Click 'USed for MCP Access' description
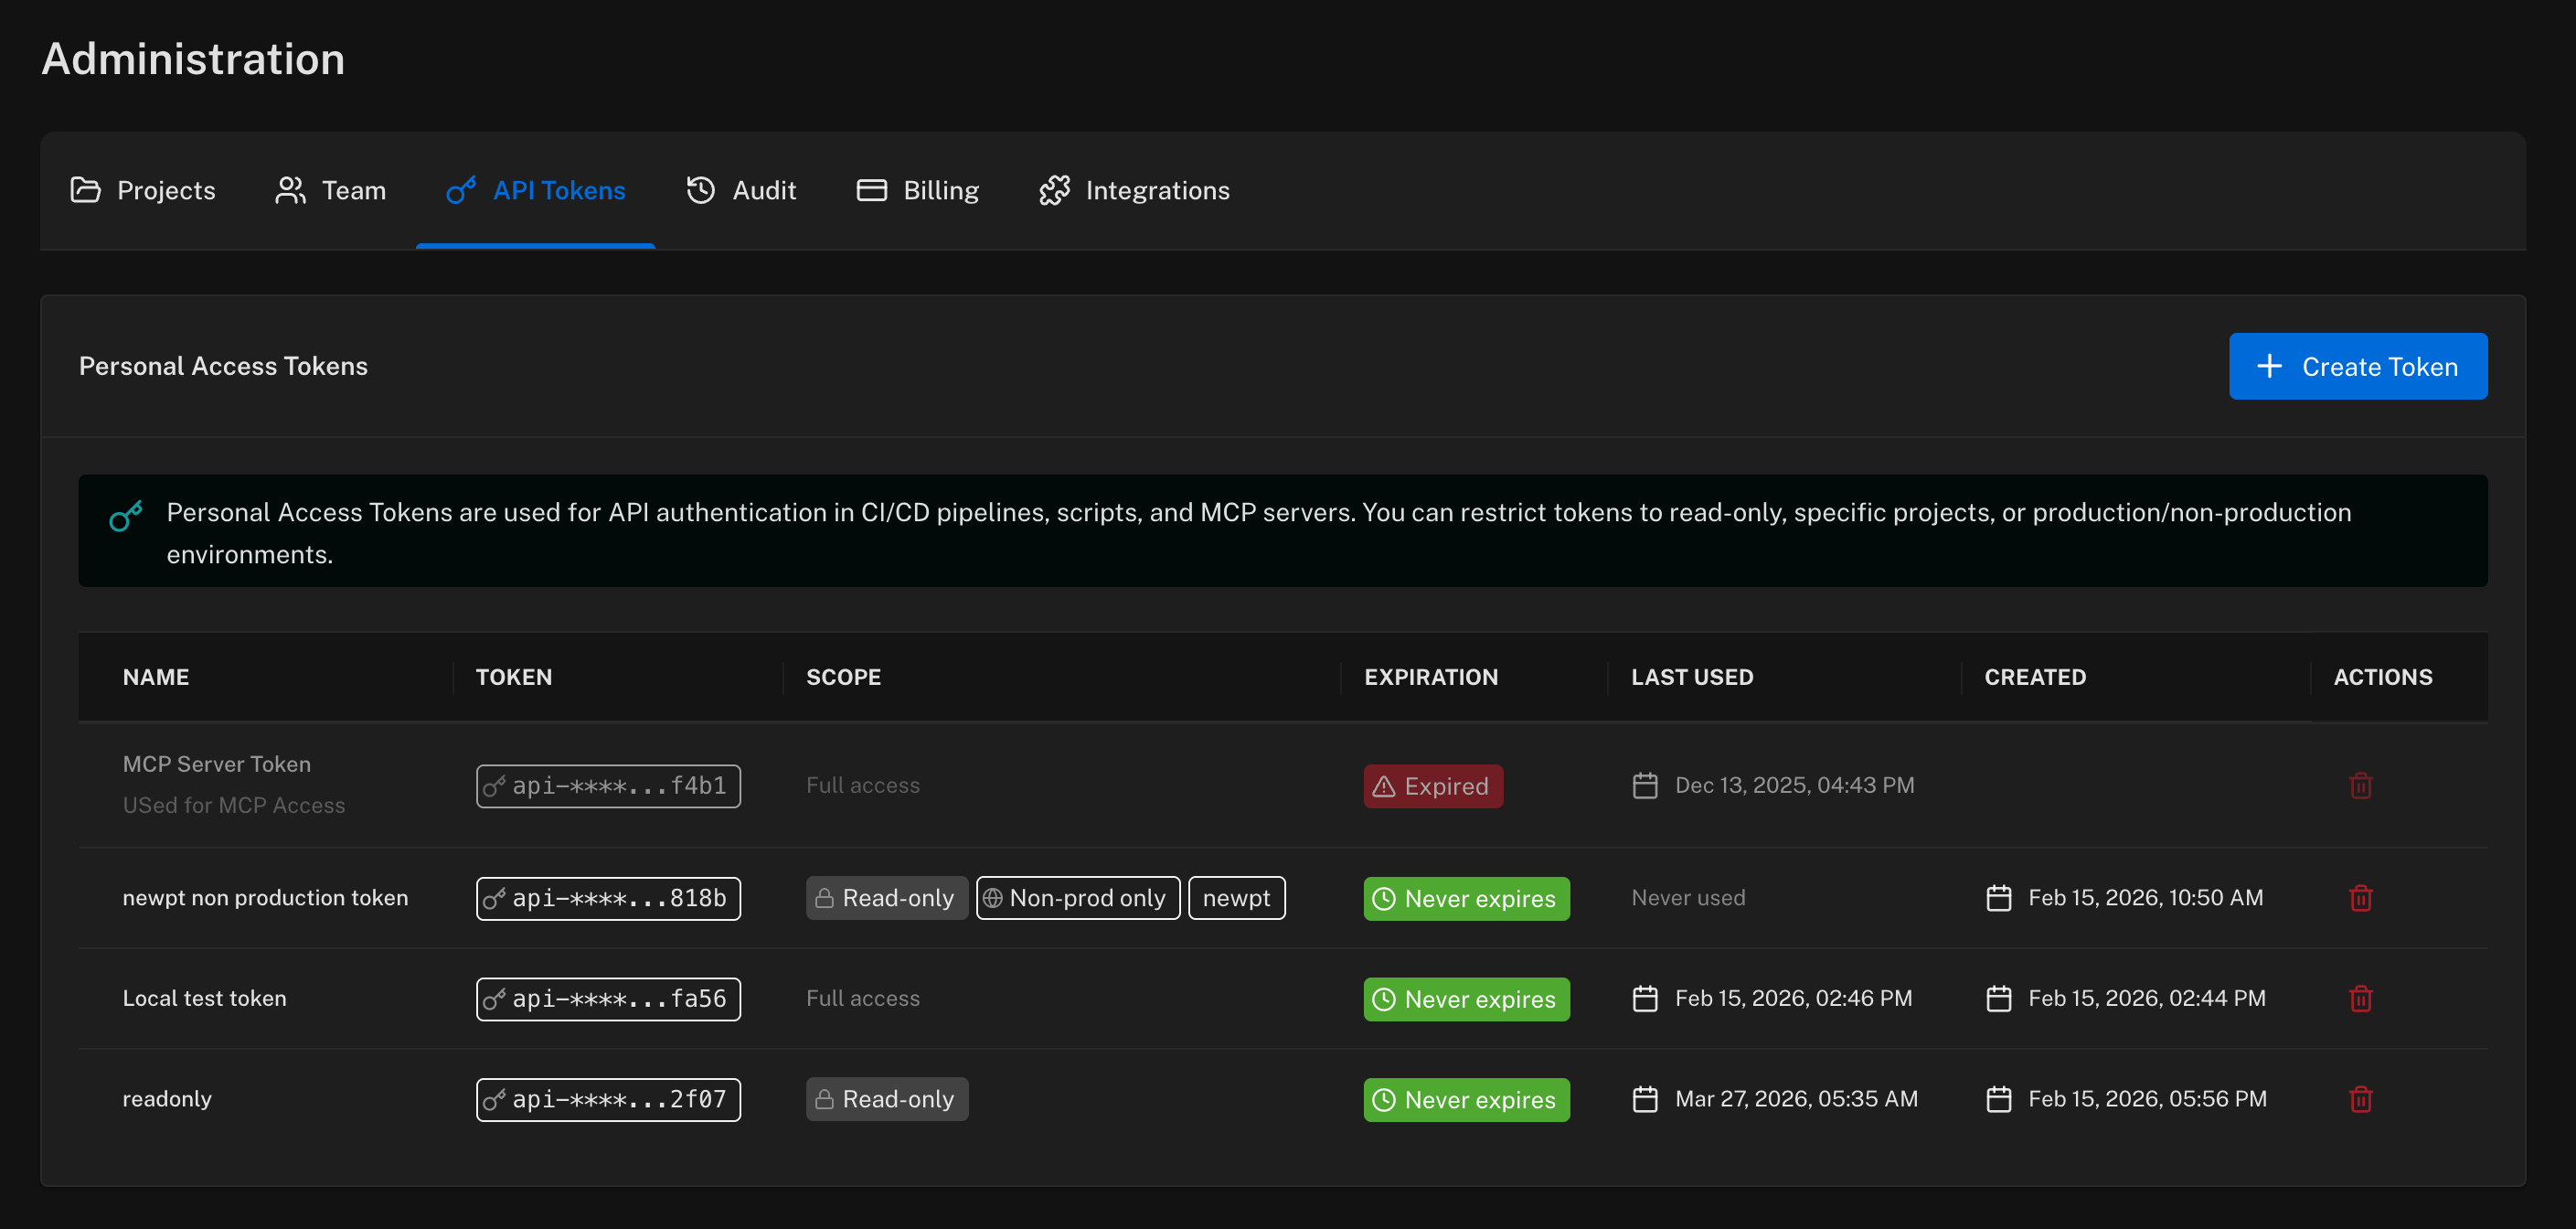The image size is (2576, 1229). 234,805
